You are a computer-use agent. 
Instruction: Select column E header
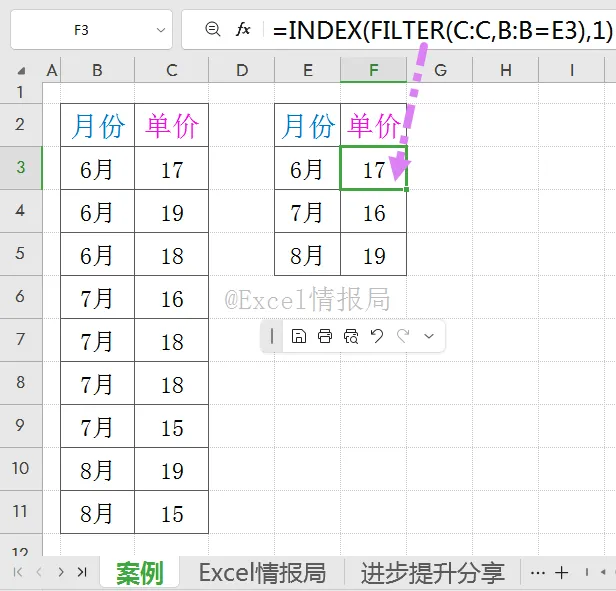(308, 70)
